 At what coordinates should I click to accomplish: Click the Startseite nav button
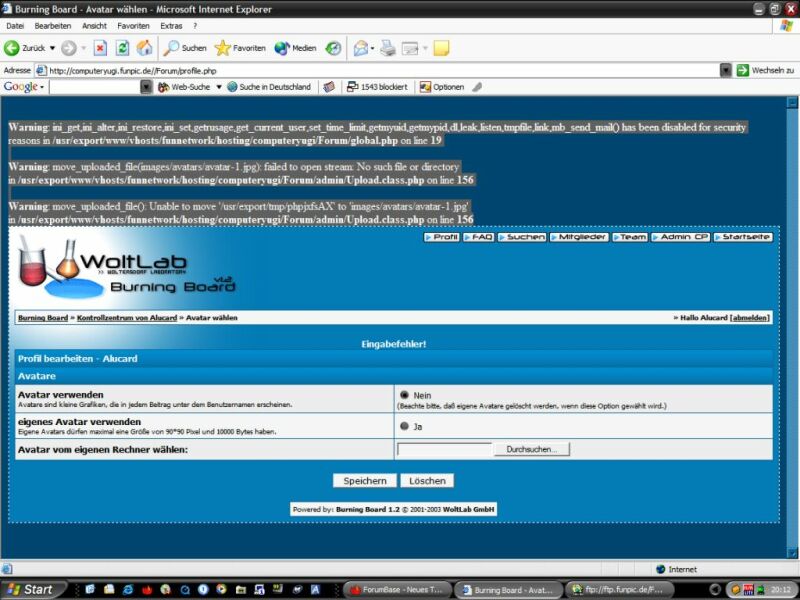pyautogui.click(x=743, y=237)
